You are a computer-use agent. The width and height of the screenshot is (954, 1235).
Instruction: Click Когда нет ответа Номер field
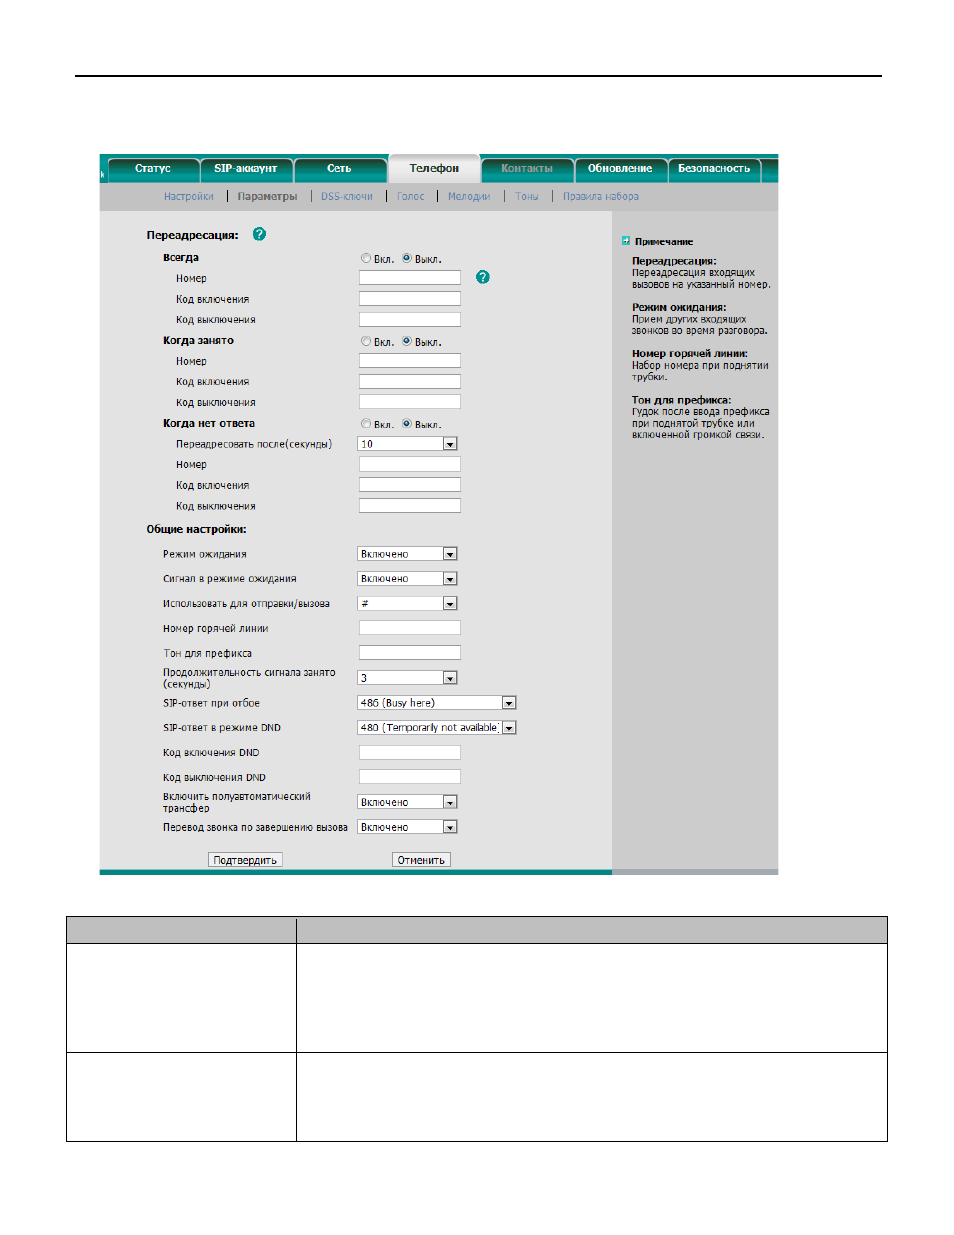coord(410,465)
